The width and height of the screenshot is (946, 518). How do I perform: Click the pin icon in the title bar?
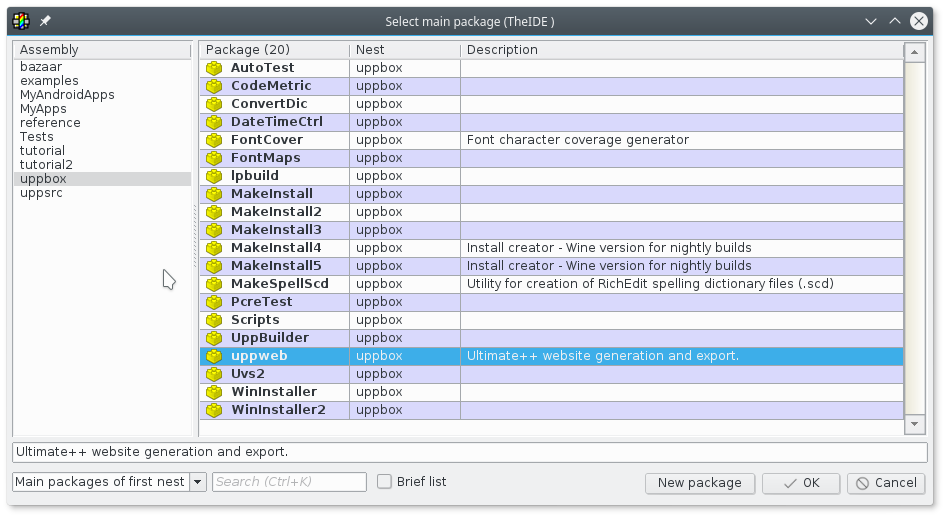(45, 21)
